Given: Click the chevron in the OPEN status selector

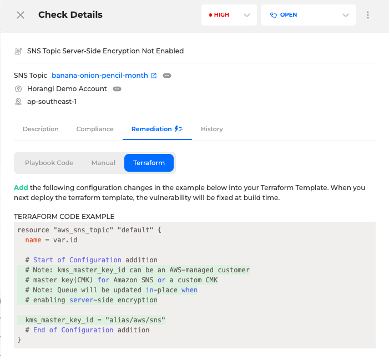Looking at the screenshot, I should (346, 15).
